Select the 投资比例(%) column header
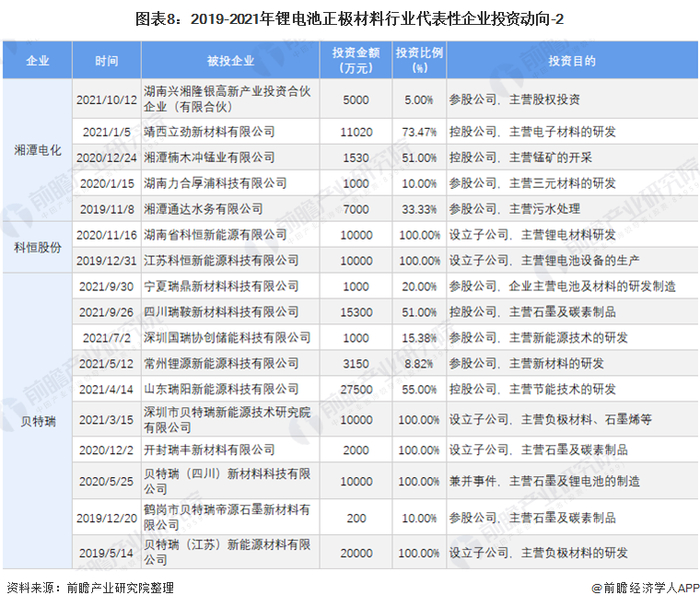700x607 pixels. (x=419, y=60)
